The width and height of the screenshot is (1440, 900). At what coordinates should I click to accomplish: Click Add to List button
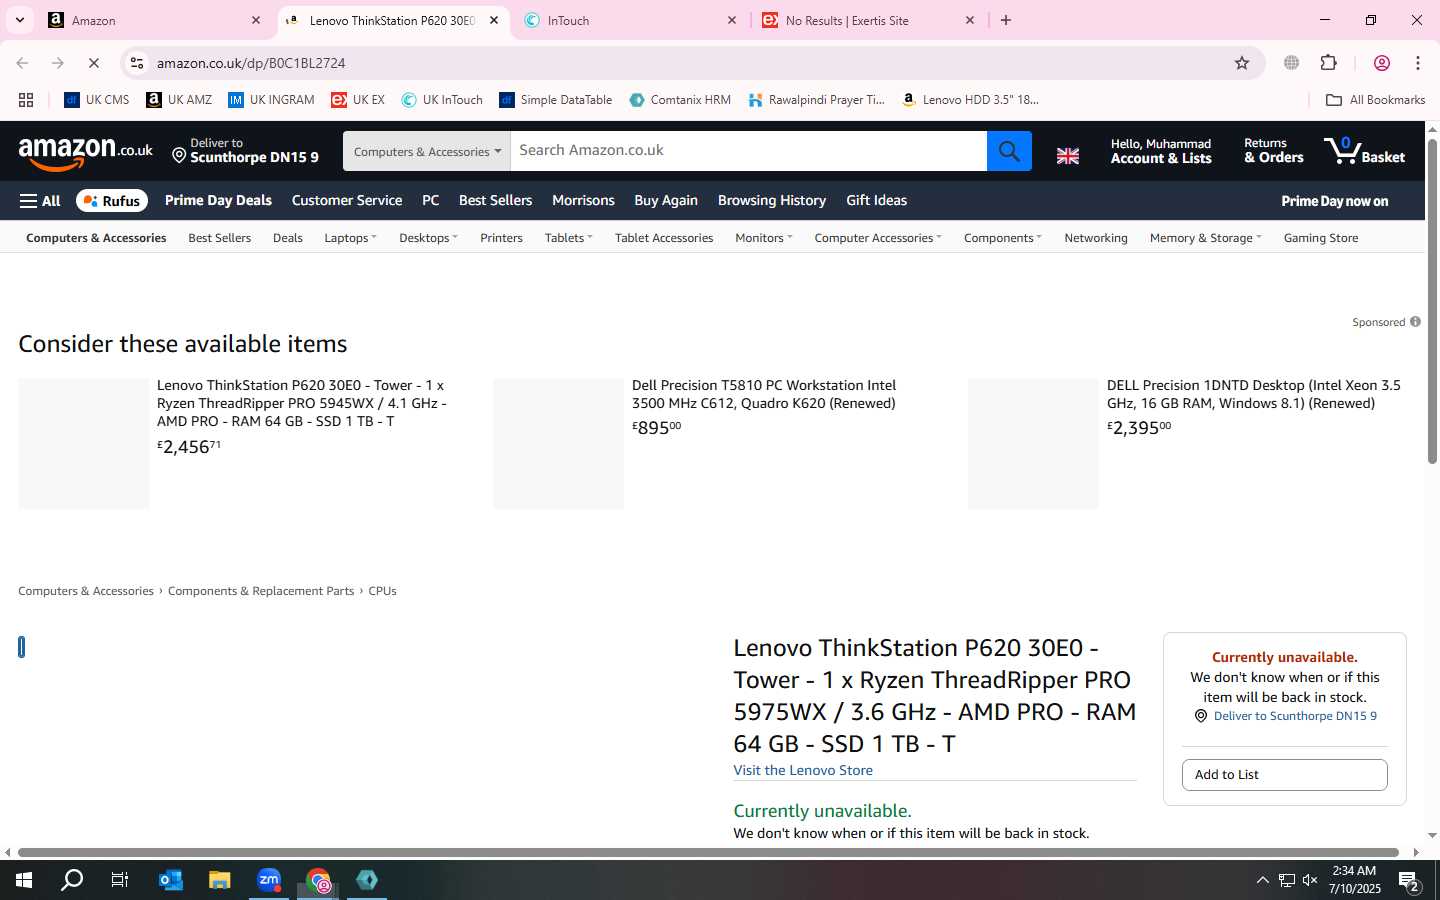point(1284,775)
